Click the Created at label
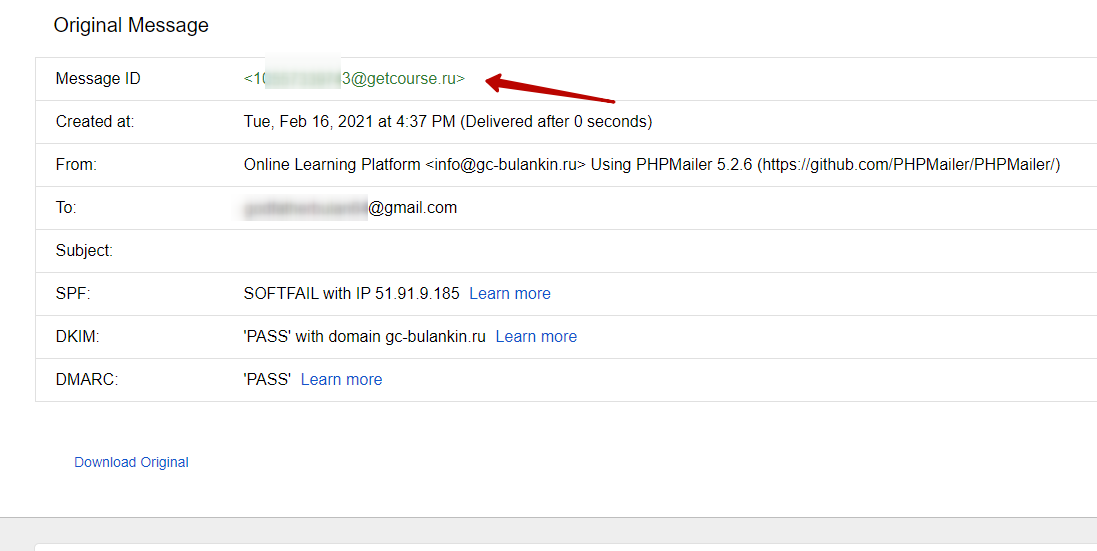The height and width of the screenshot is (551, 1097). (x=95, y=122)
